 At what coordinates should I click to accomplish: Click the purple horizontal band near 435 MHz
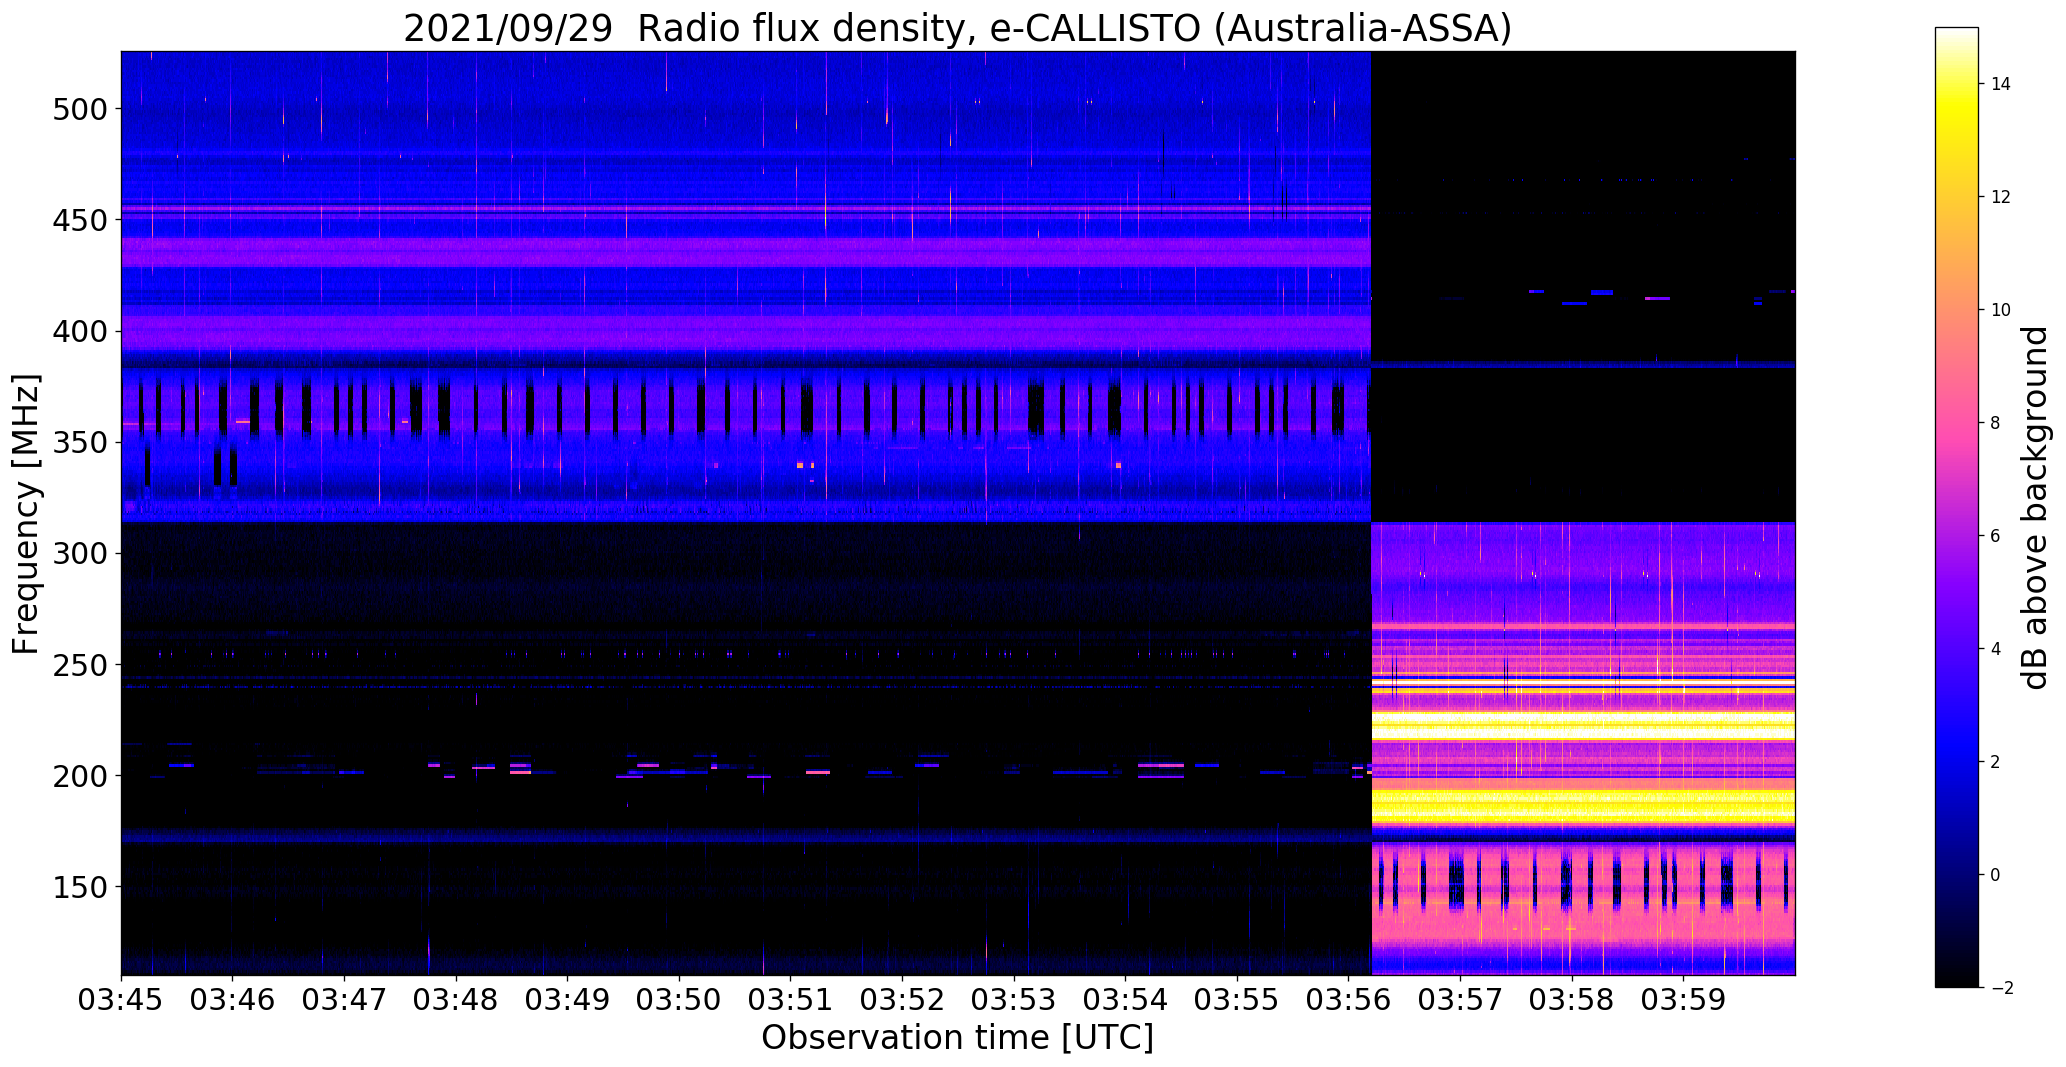pos(746,251)
